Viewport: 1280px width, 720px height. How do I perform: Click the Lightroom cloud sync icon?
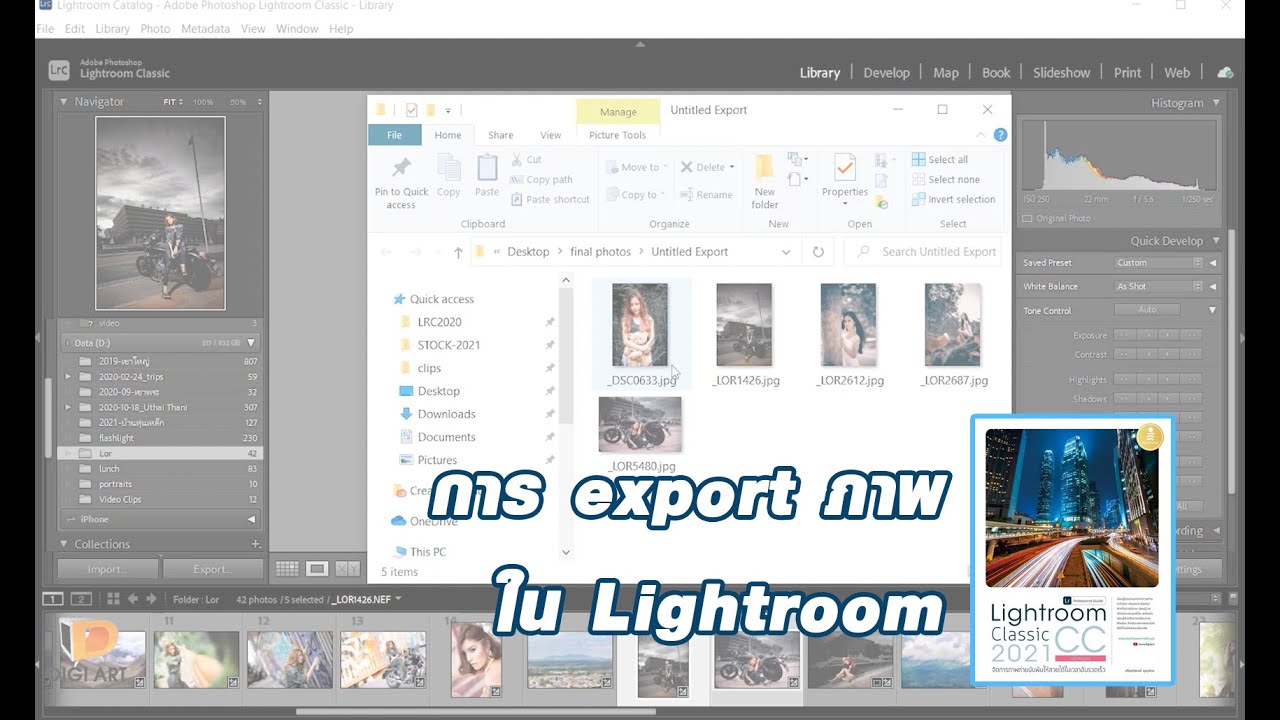(x=1224, y=72)
